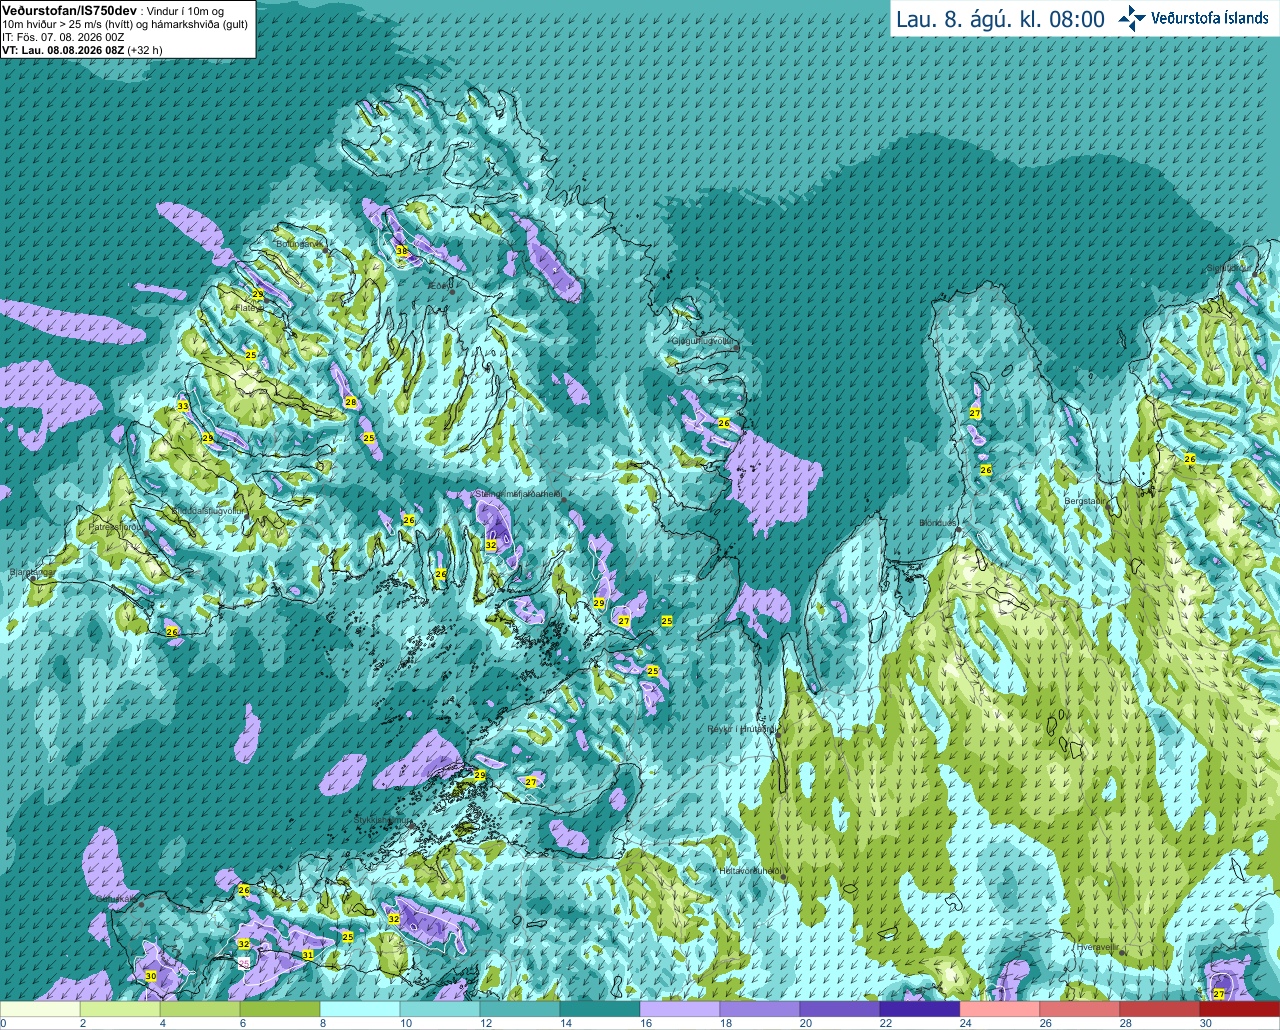Screen dimensions: 1280x1030
Task: Click the yellow gust marker 28
Action: (351, 402)
